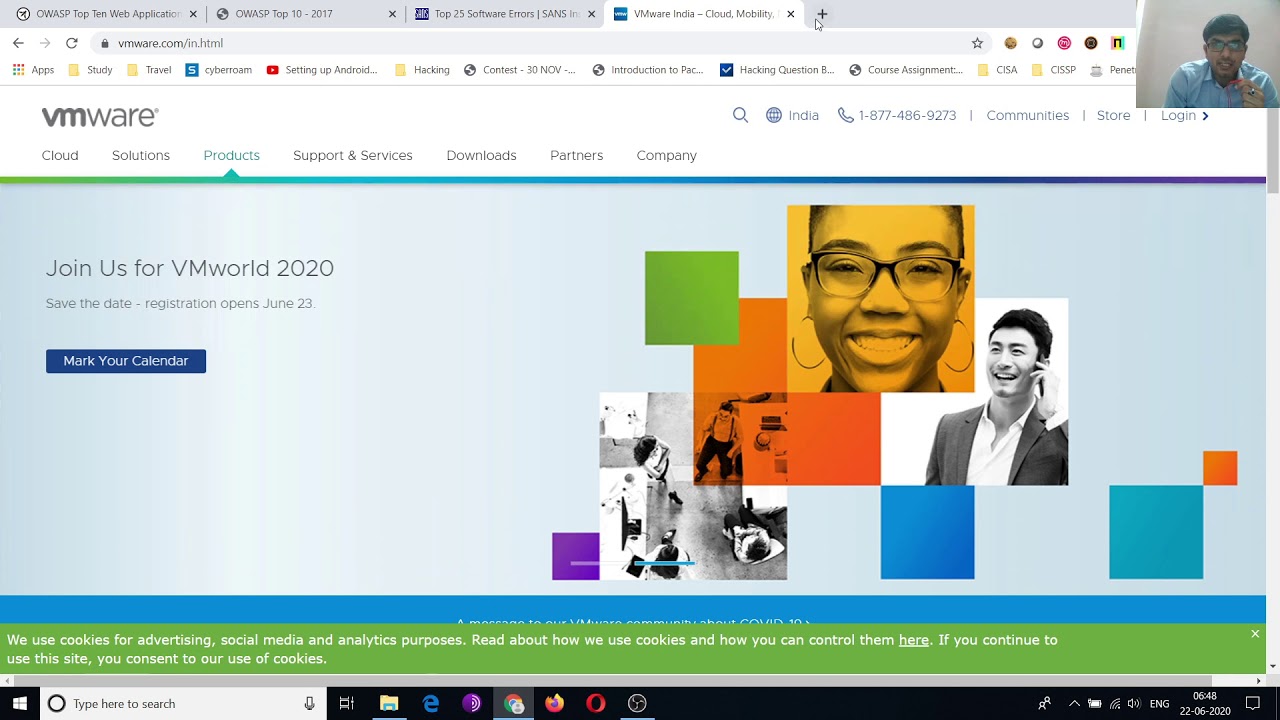
Task: Open the Cloud menu
Action: [60, 155]
